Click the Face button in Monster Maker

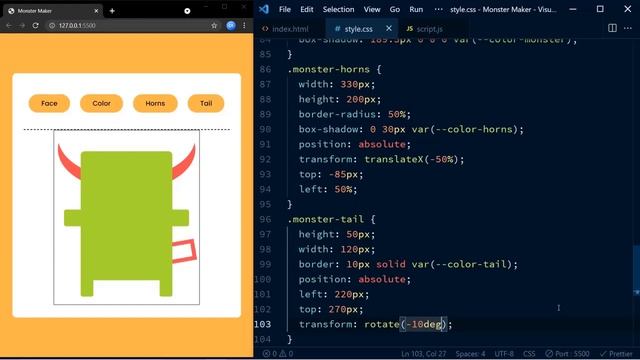49,103
